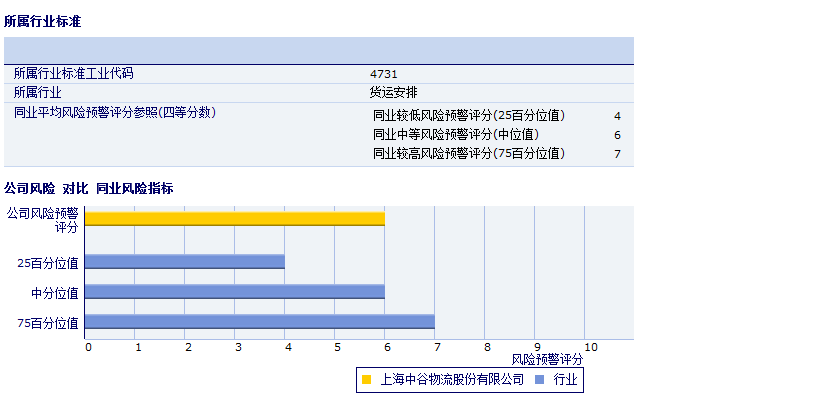
Task: Click the 所属行业标准 section heading
Action: [x=43, y=22]
